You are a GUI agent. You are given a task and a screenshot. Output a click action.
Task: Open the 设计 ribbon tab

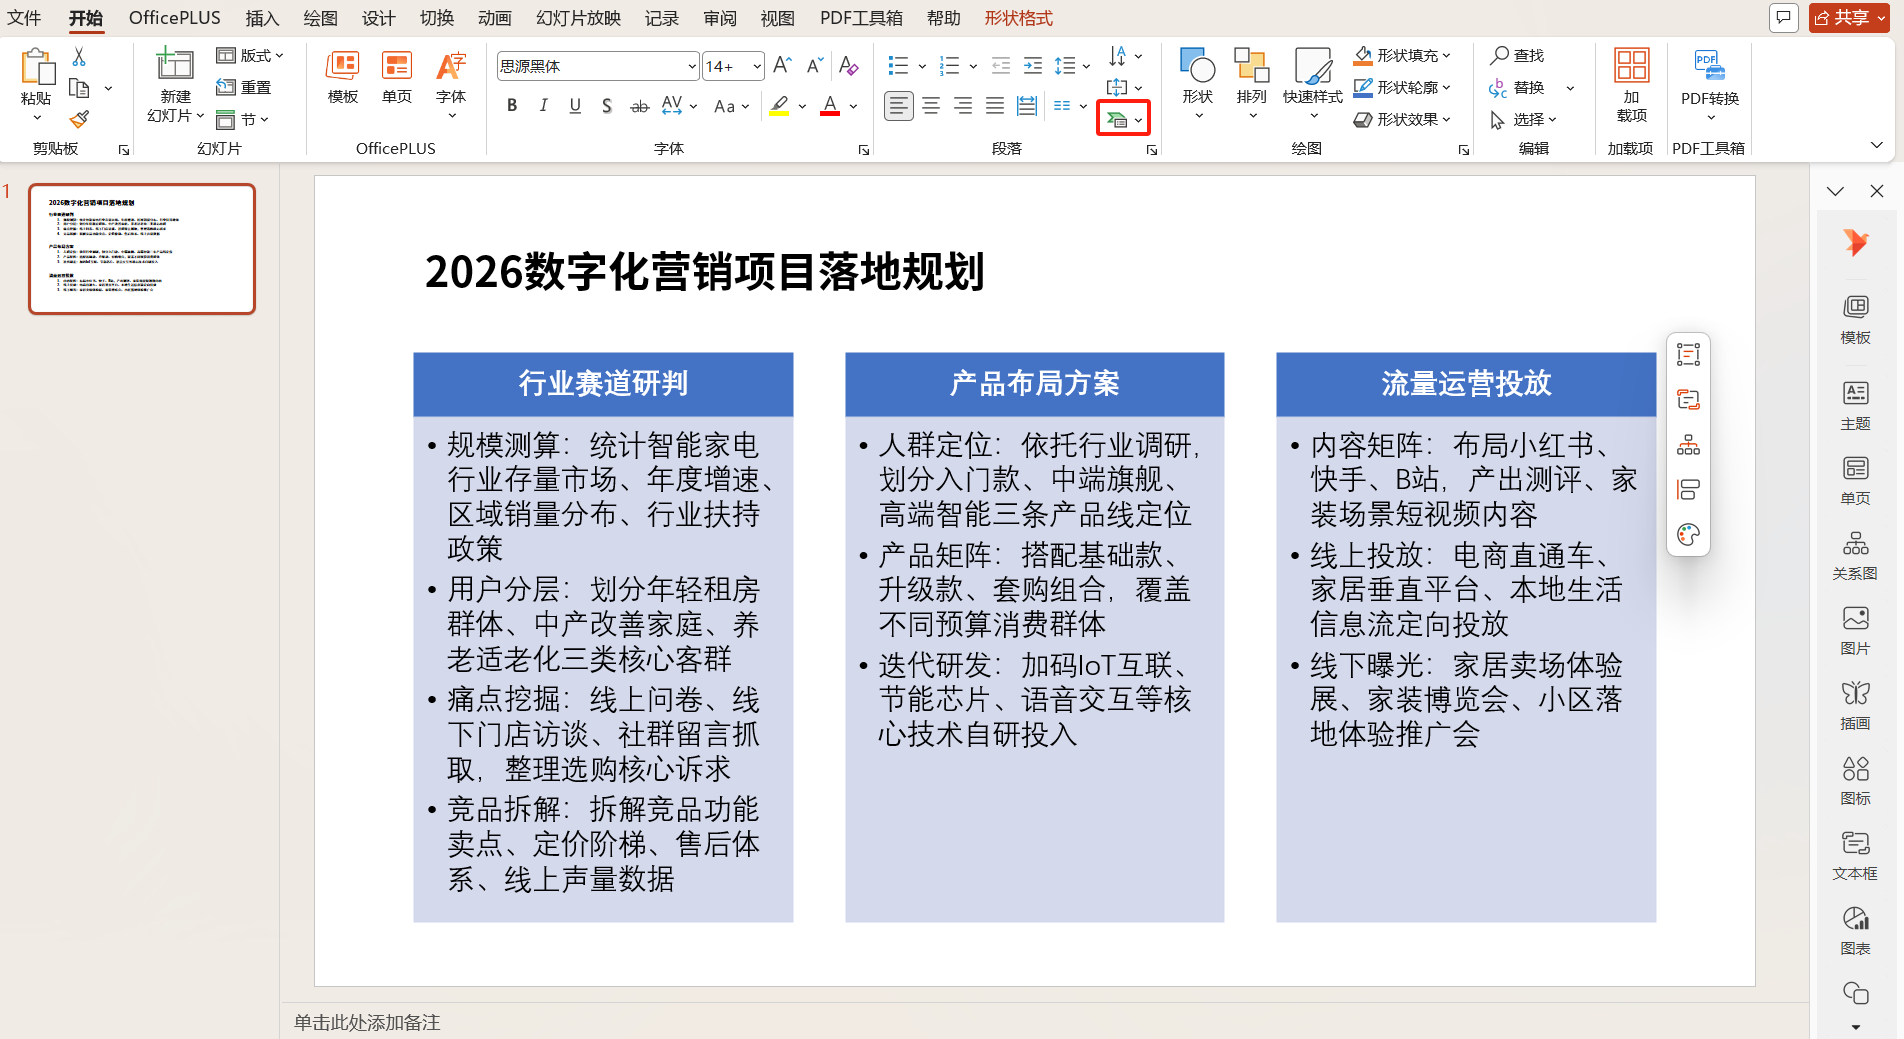coord(378,18)
